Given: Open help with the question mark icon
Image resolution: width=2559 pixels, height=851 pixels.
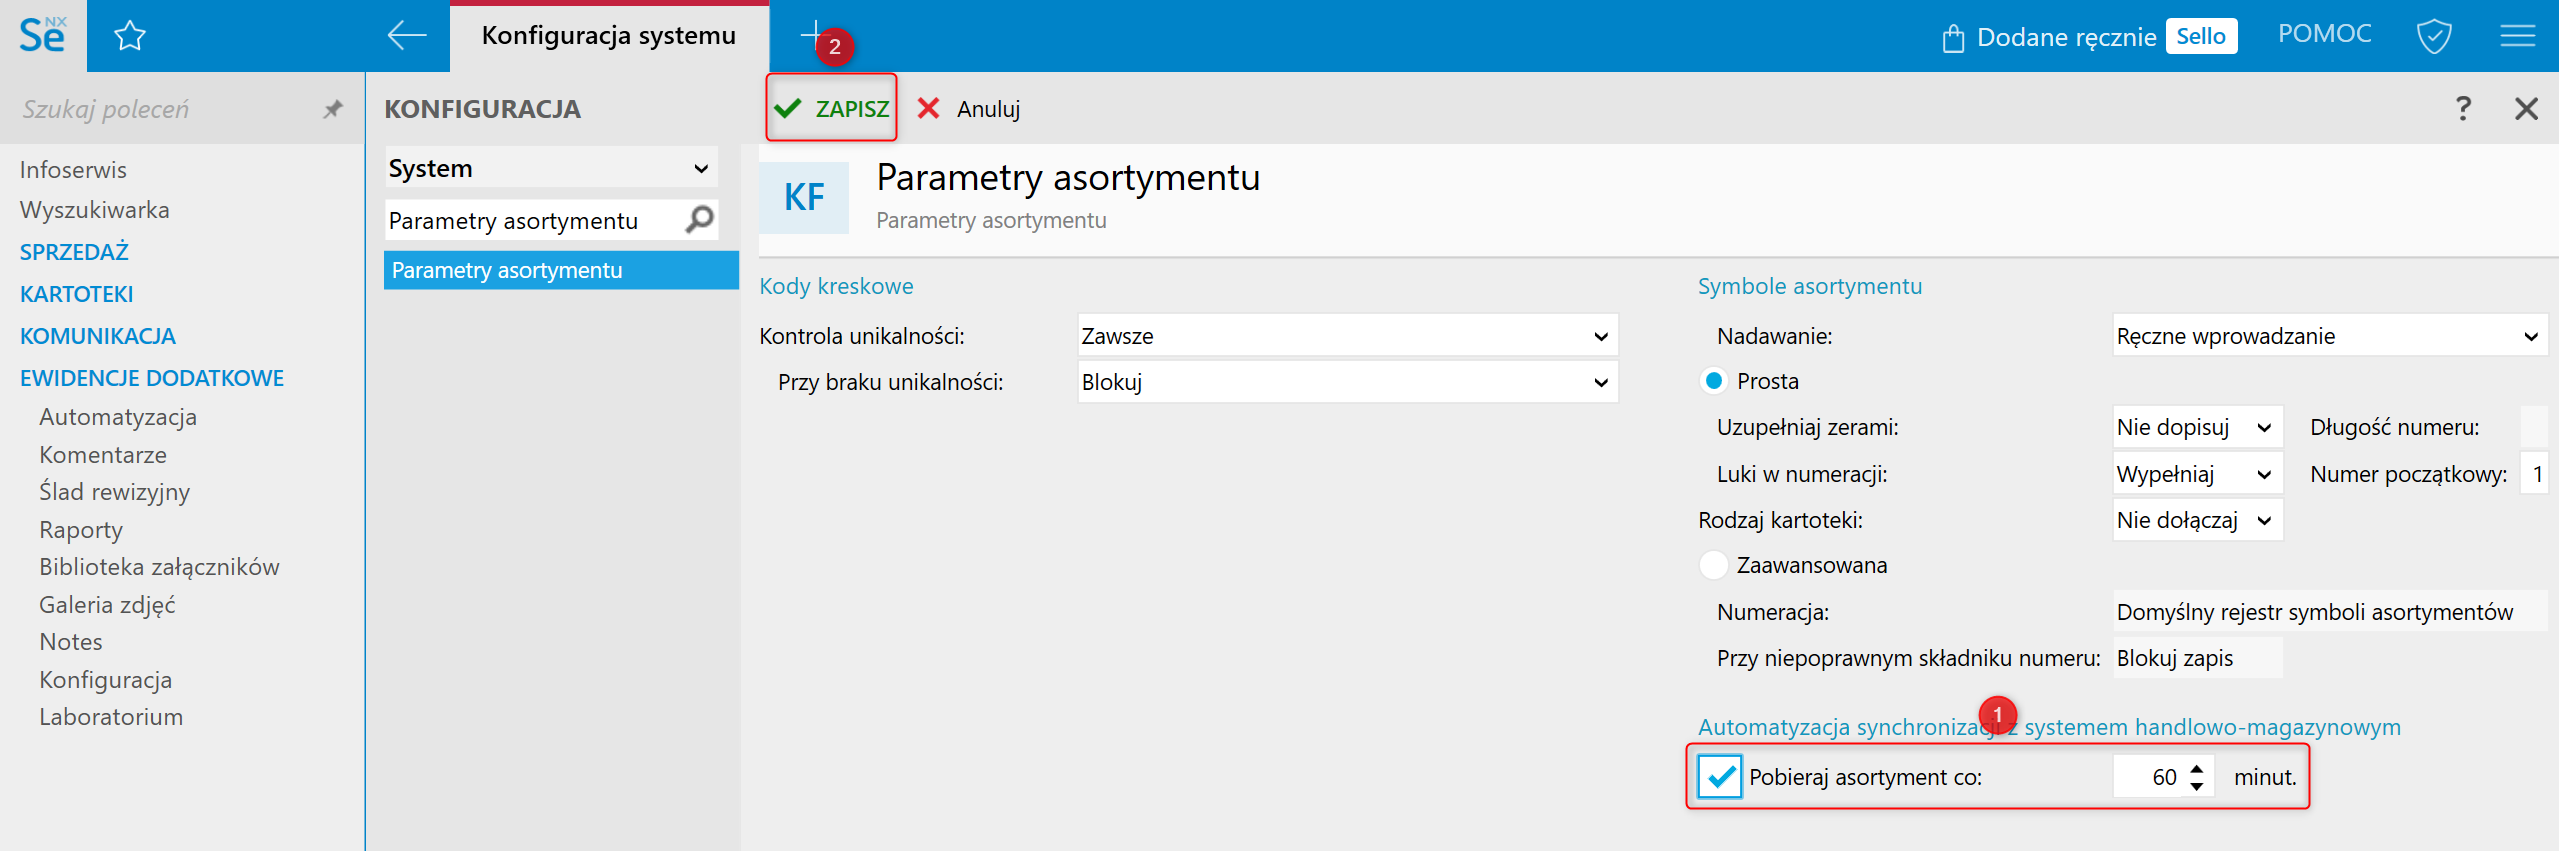Looking at the screenshot, I should tap(2463, 108).
